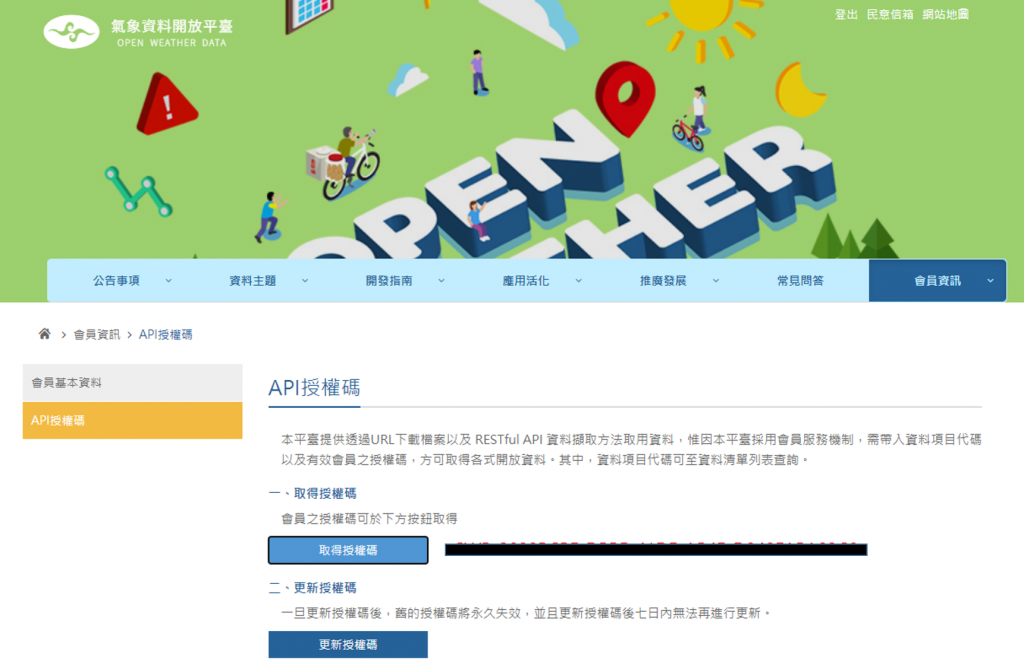Expand the 應用活化 menu chevron
This screenshot has height=669, width=1024.
(x=579, y=281)
